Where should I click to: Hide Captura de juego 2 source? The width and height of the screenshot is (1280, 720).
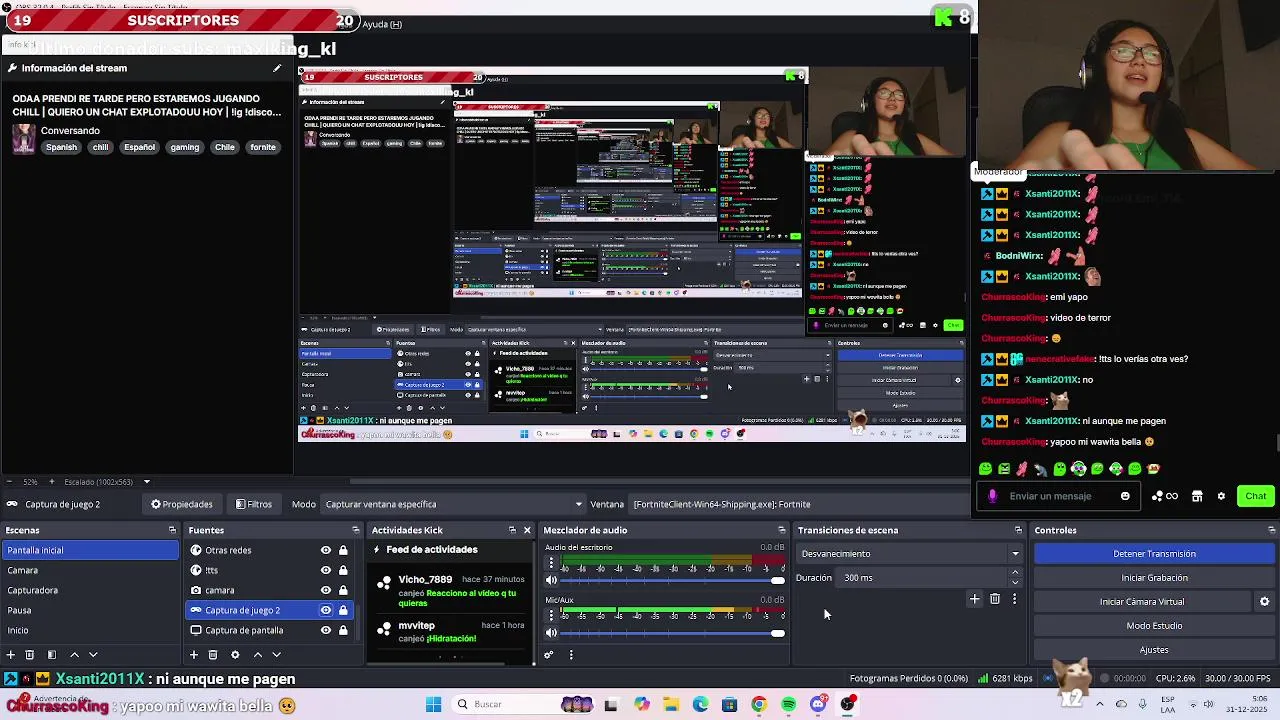pyautogui.click(x=325, y=610)
